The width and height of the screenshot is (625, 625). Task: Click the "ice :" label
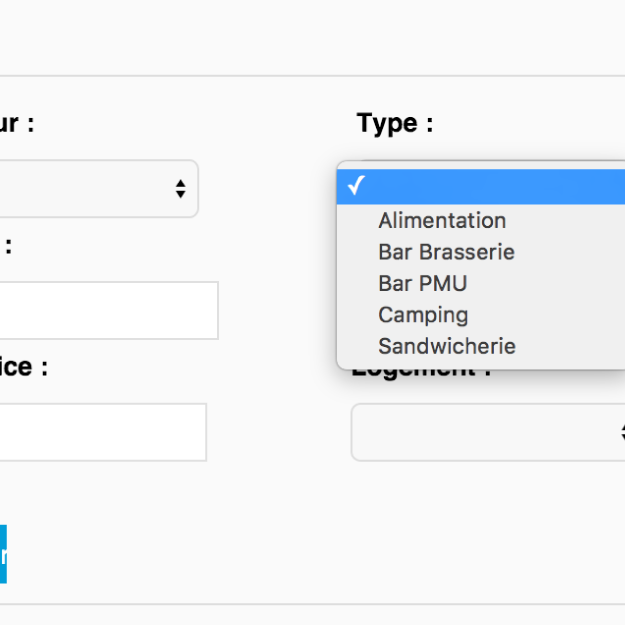tap(22, 367)
